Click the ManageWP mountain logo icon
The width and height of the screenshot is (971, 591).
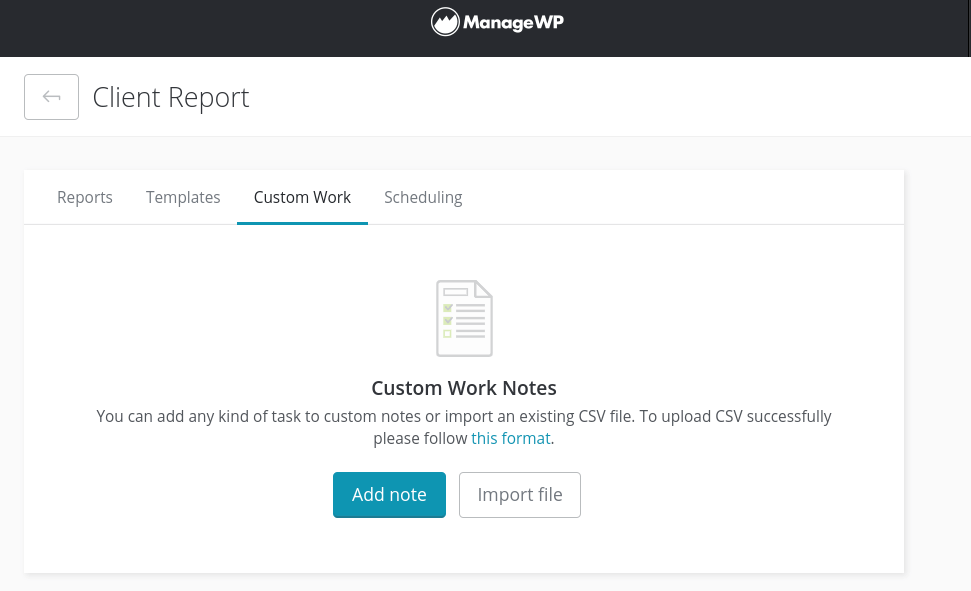click(x=445, y=22)
